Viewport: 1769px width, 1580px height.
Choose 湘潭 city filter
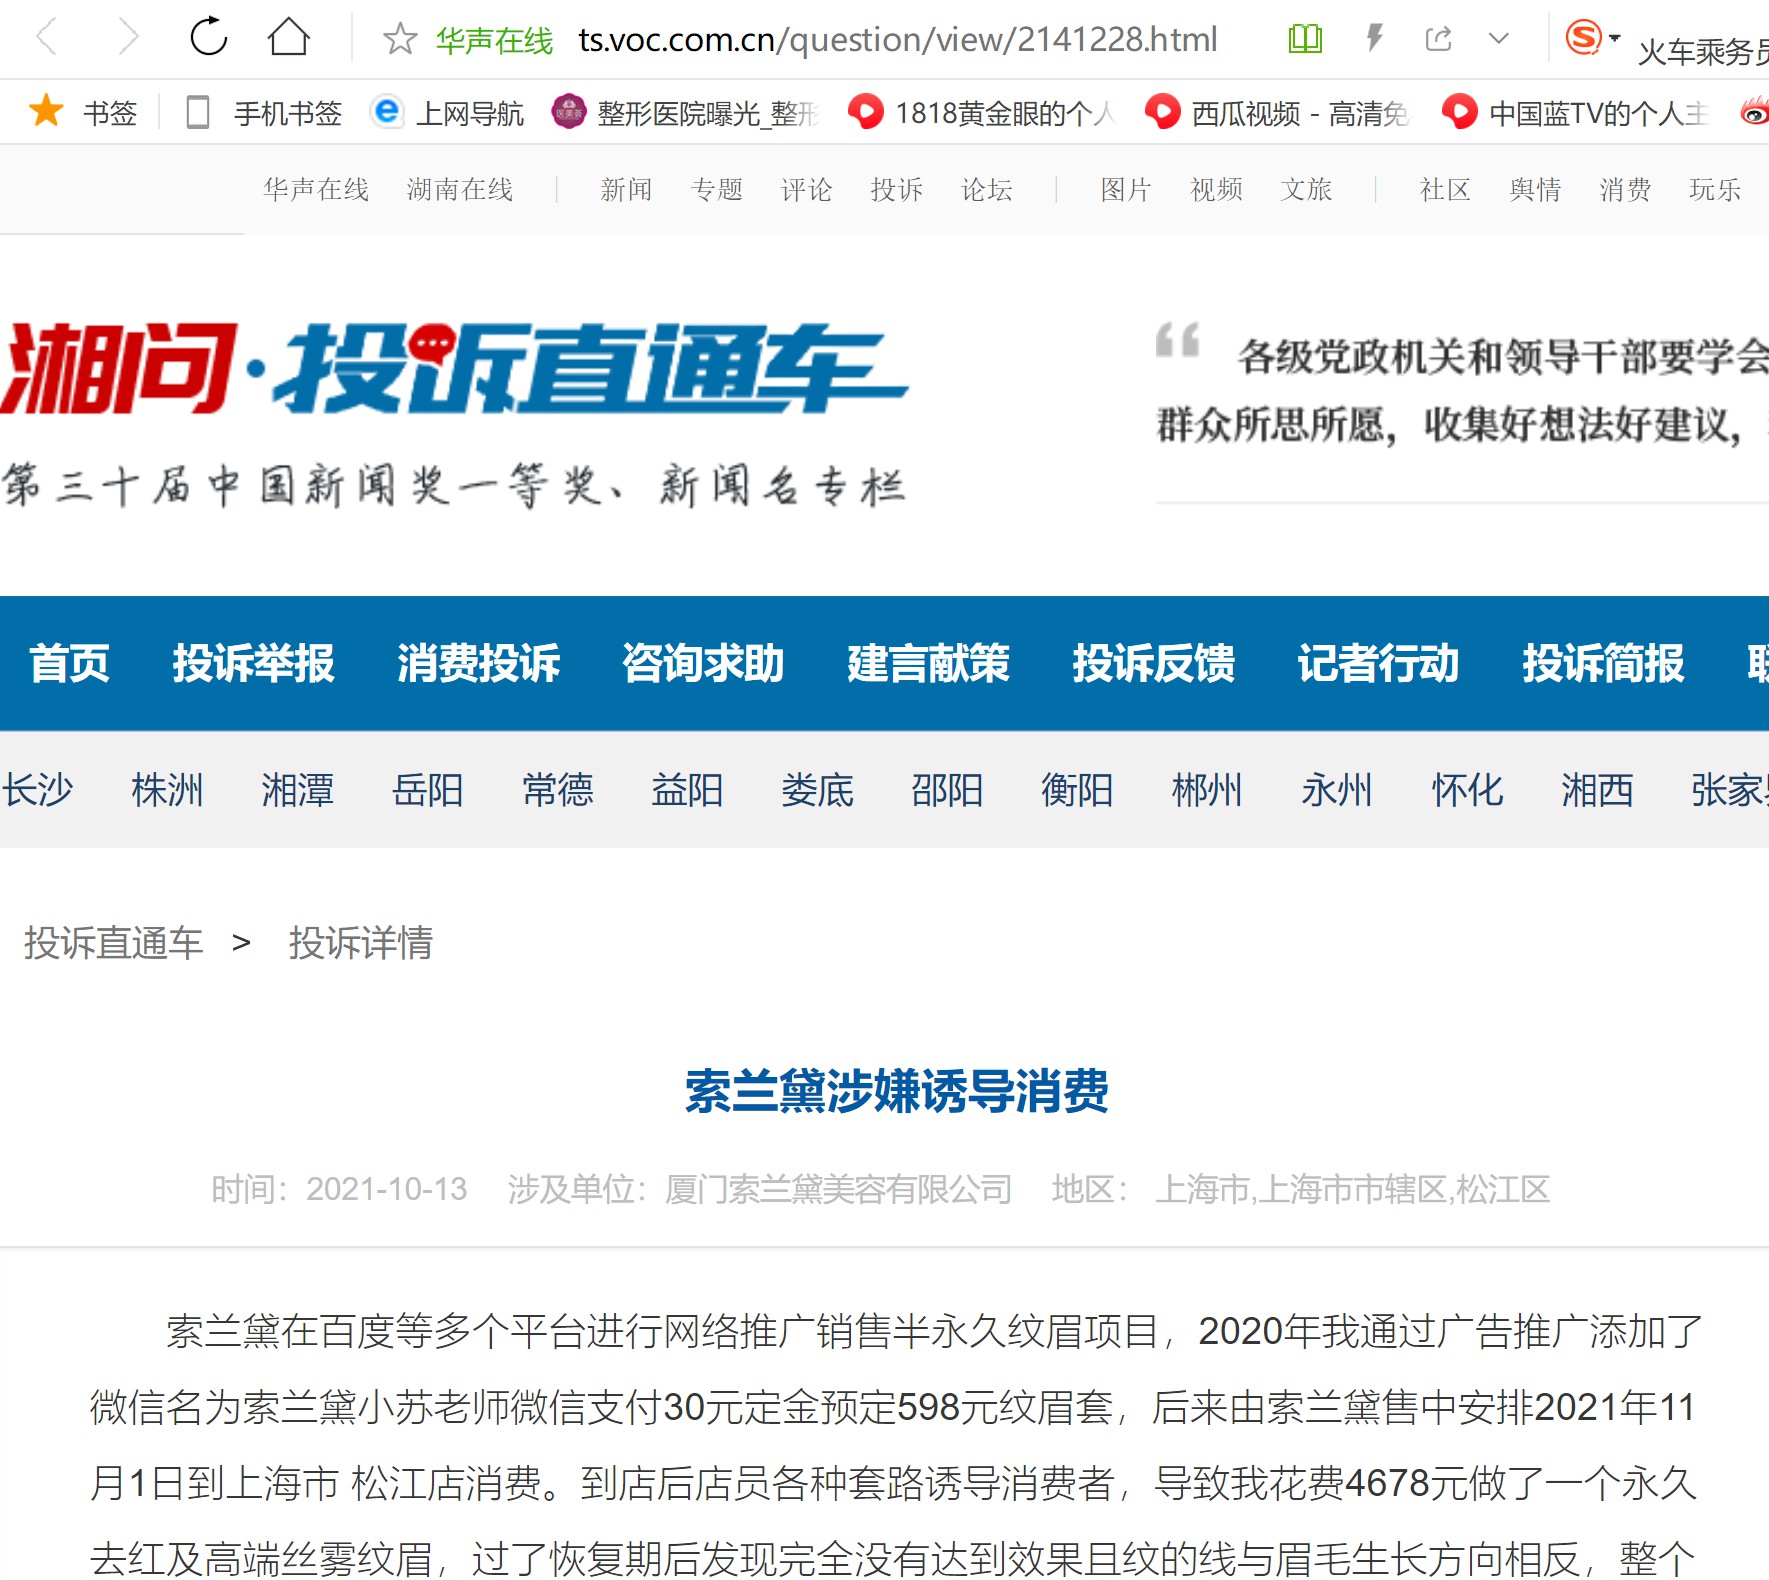tap(297, 790)
